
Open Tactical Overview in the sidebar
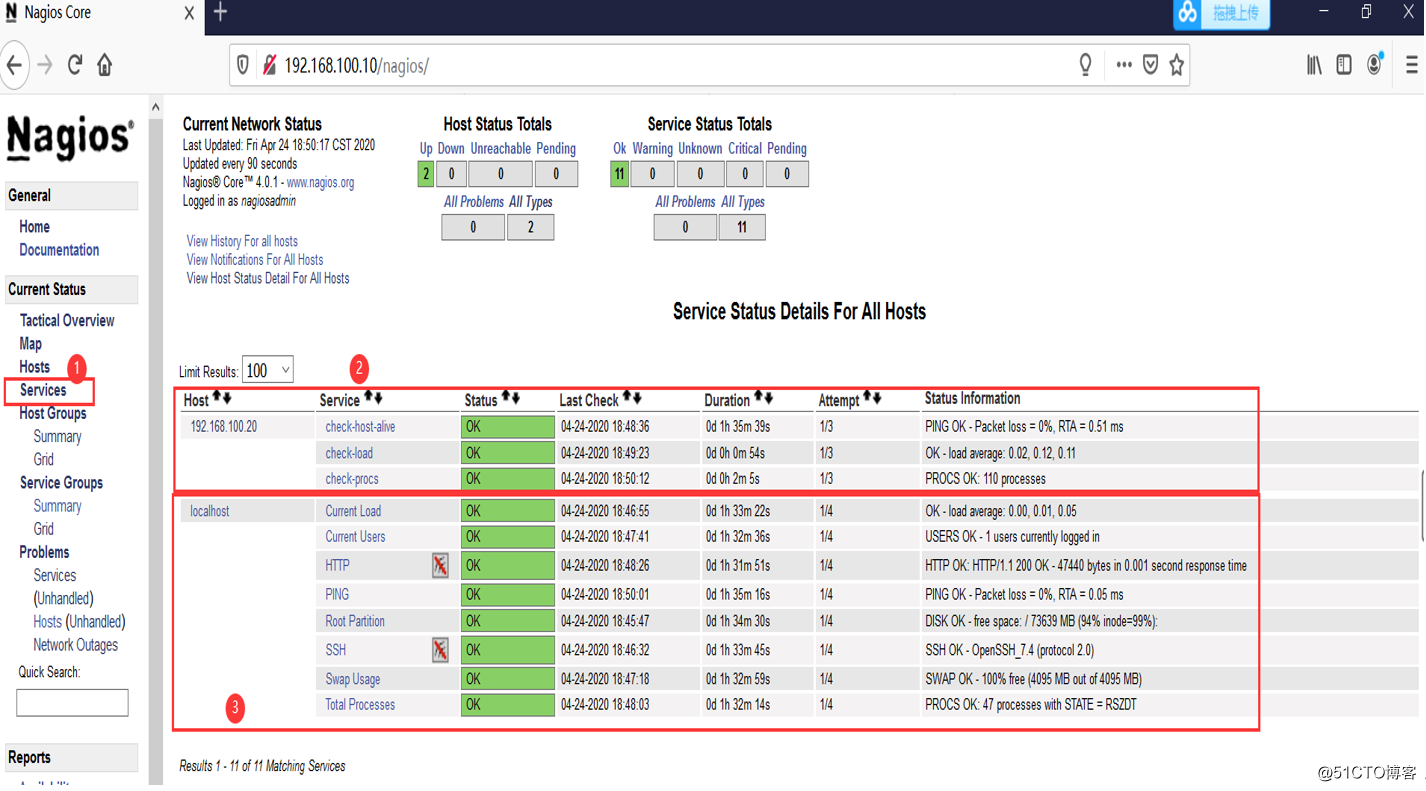(67, 321)
